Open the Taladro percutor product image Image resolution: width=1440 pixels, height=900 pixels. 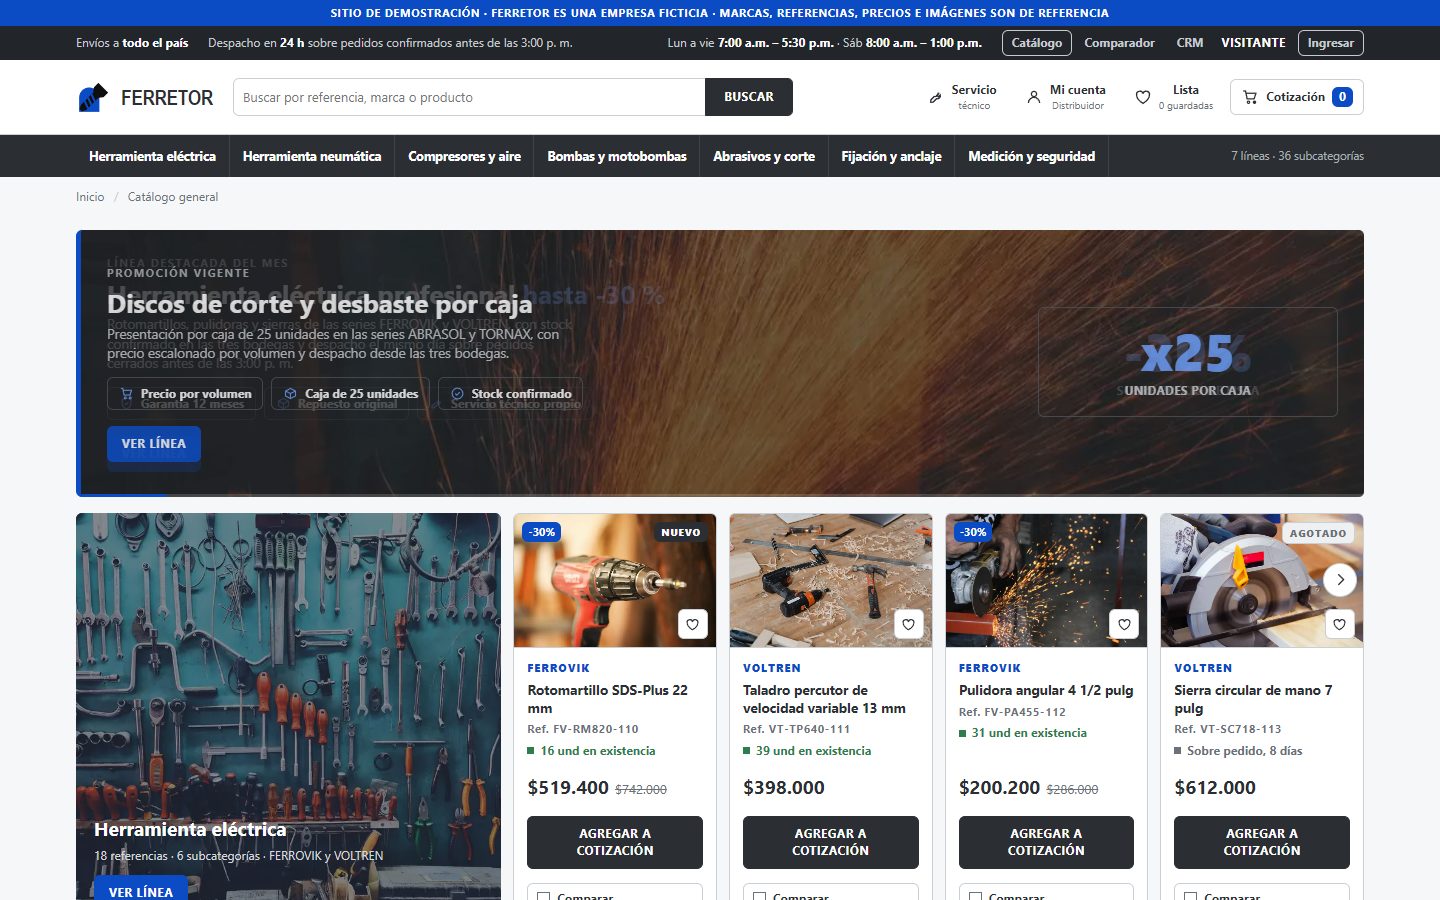pos(831,581)
